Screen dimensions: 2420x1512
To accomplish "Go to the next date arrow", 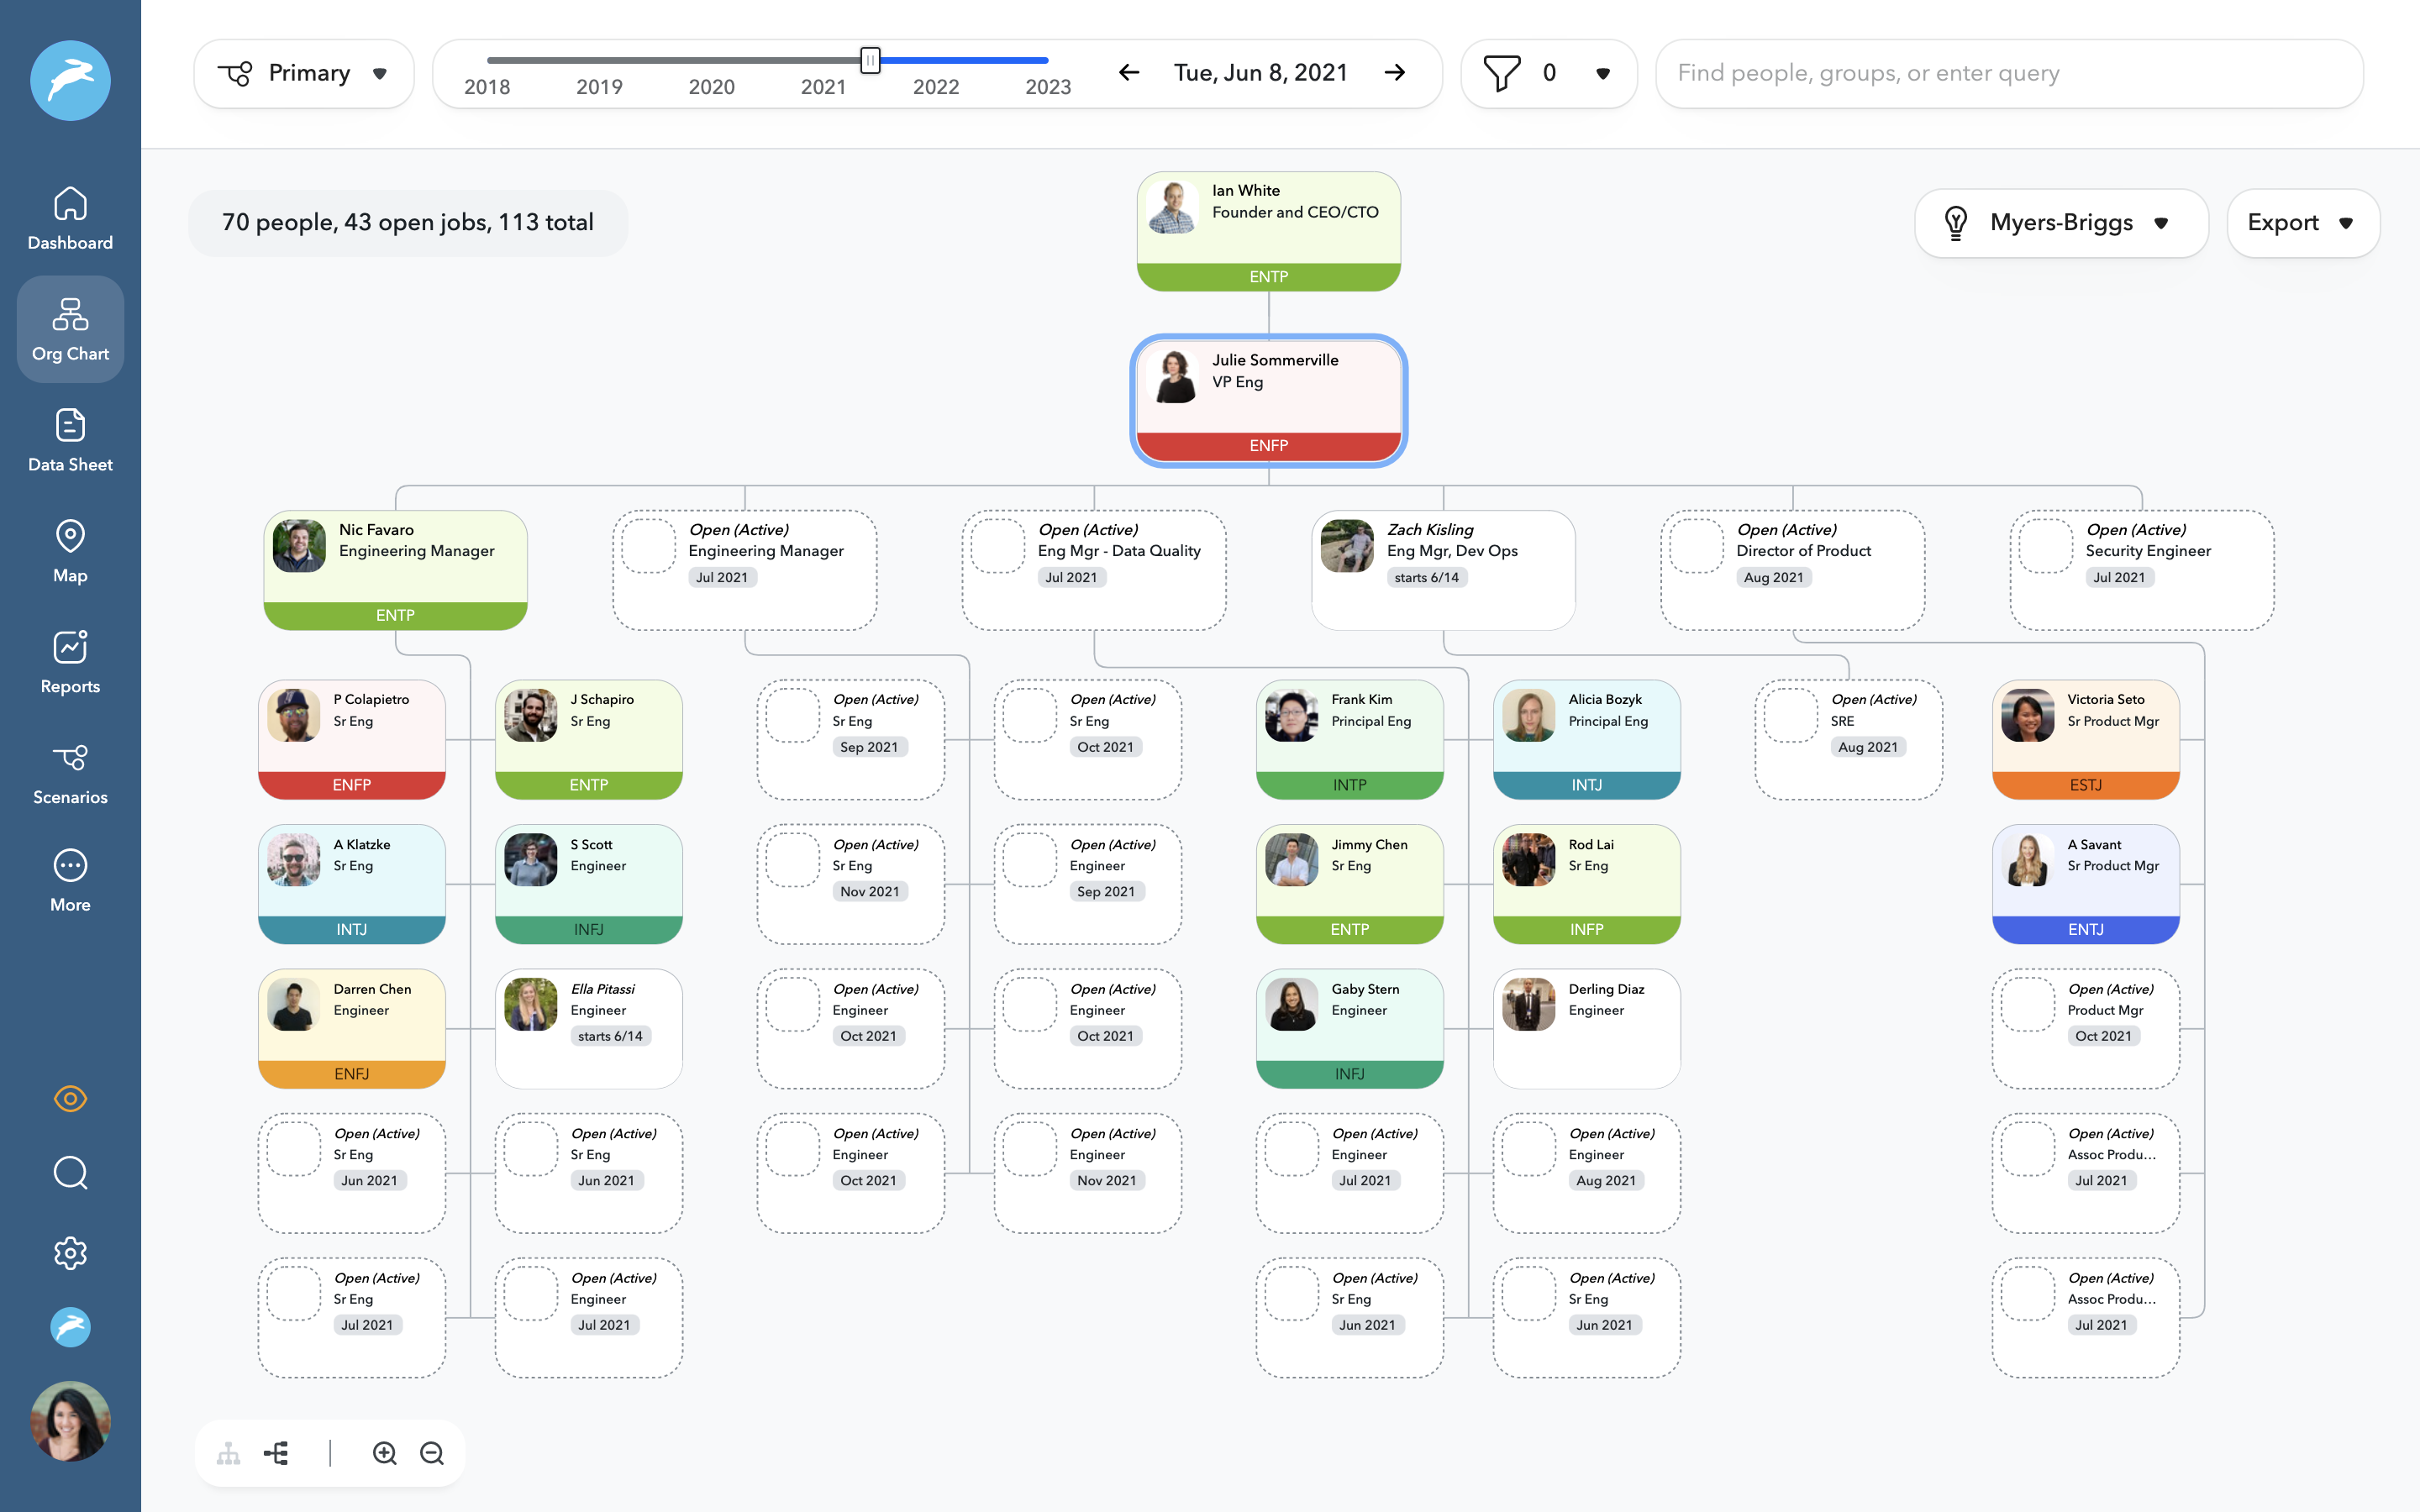I will pyautogui.click(x=1395, y=73).
